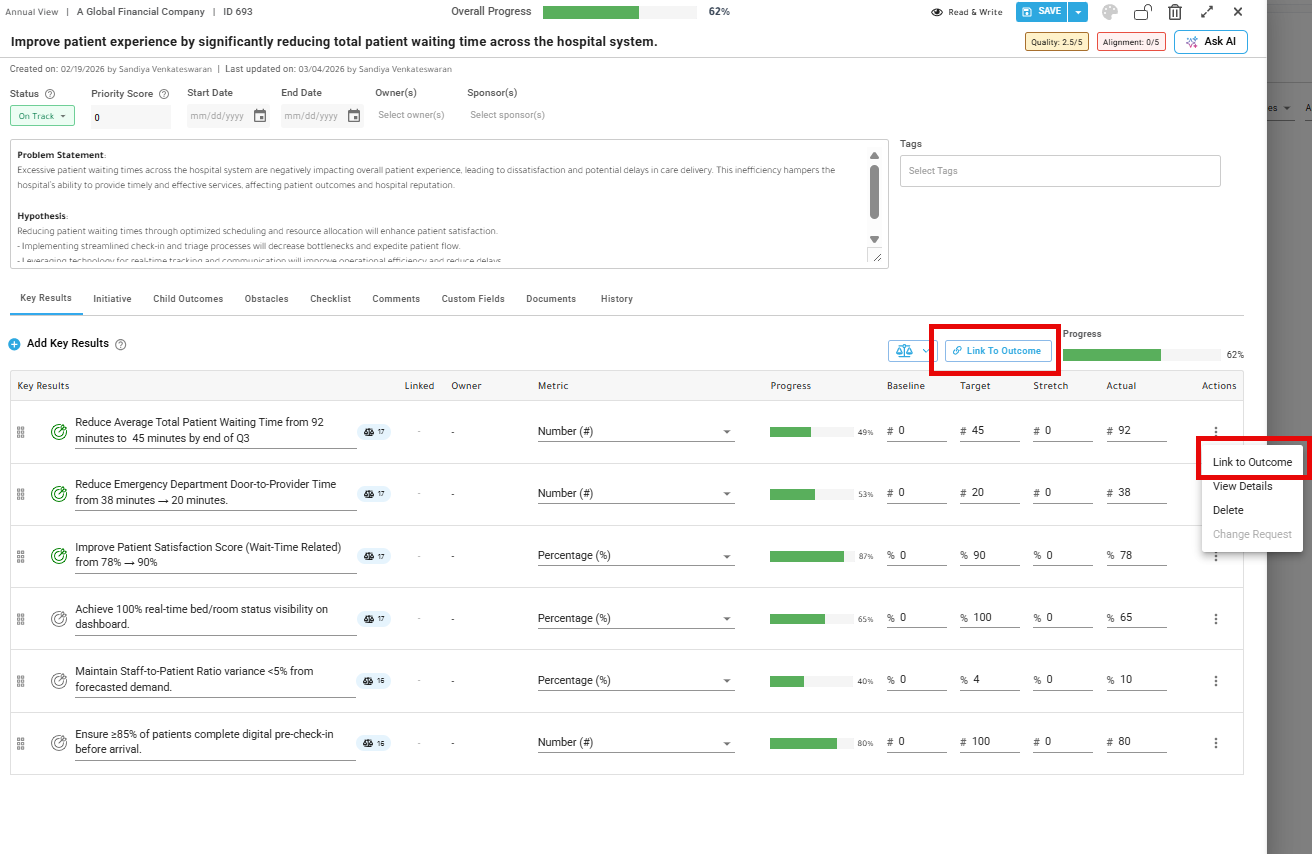Click the SAVE button

pyautogui.click(x=1042, y=12)
